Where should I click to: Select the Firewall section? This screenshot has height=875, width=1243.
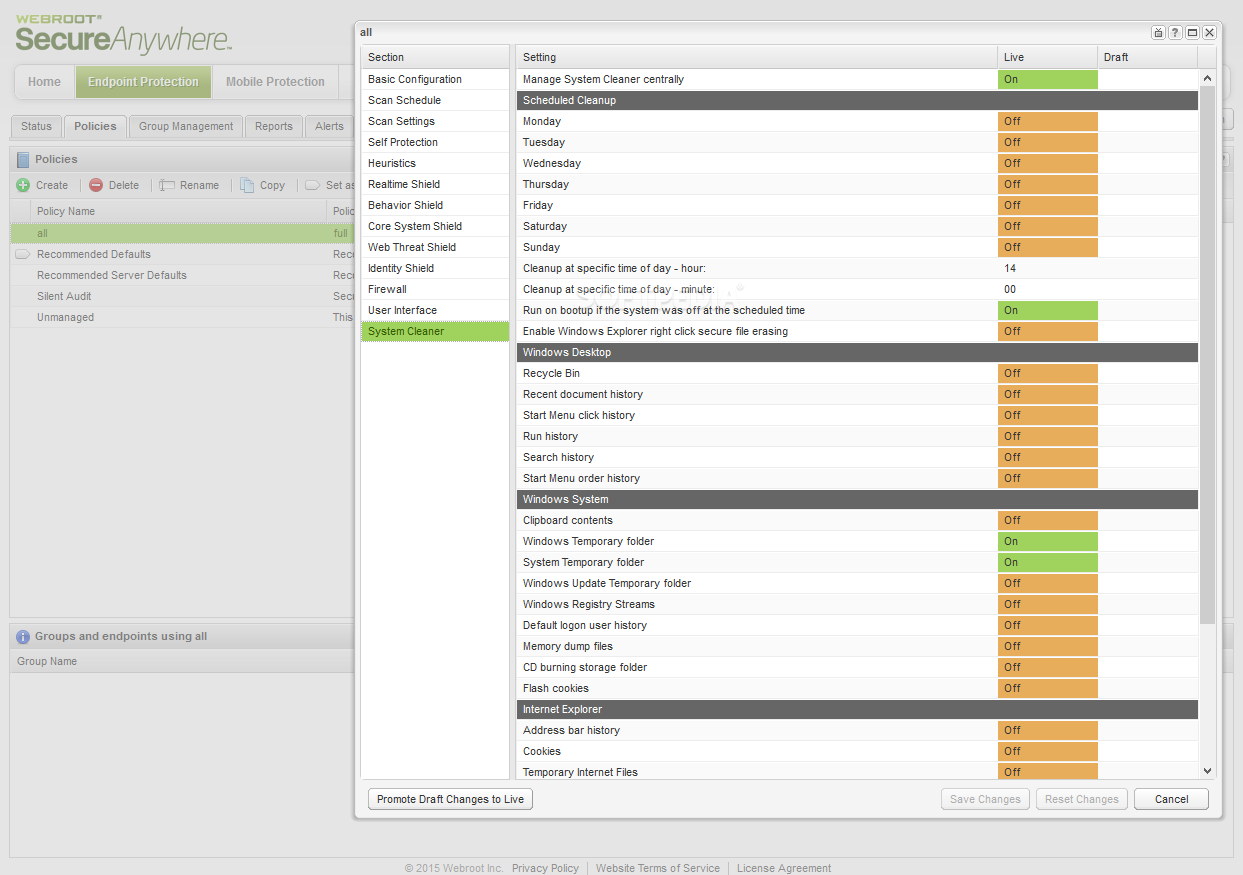(435, 289)
